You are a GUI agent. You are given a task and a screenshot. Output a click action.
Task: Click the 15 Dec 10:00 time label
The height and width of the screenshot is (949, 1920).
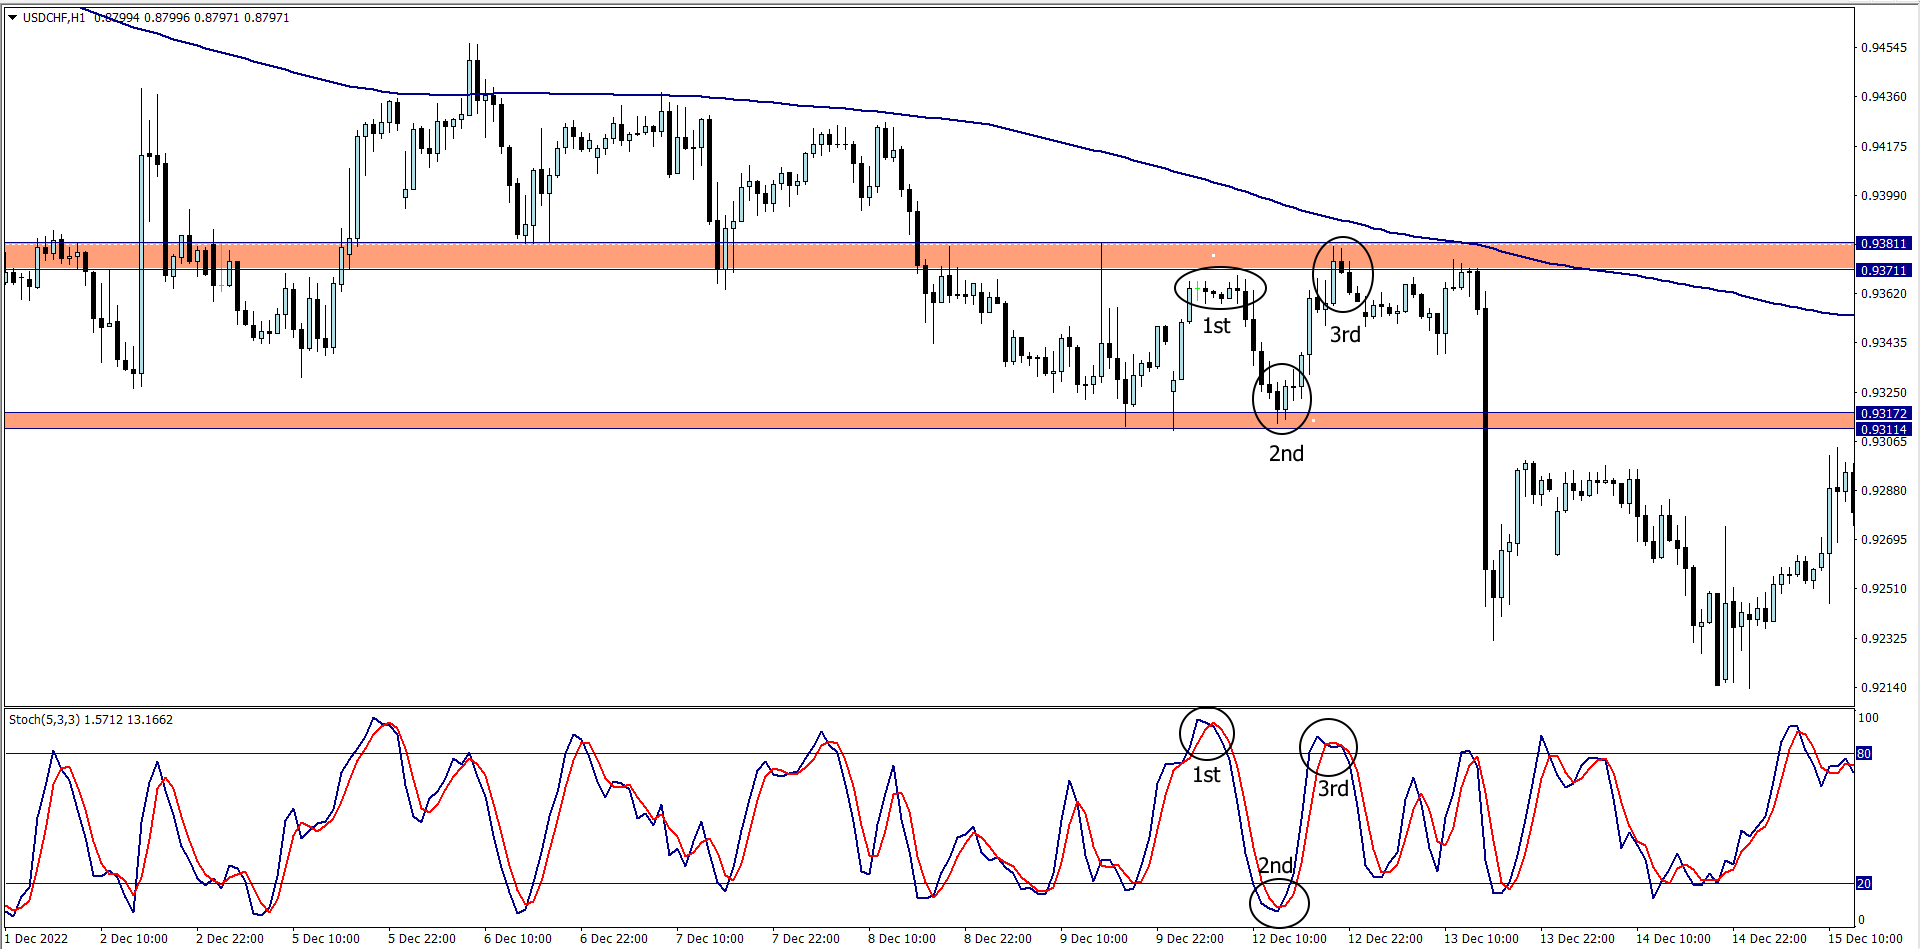coord(1866,939)
